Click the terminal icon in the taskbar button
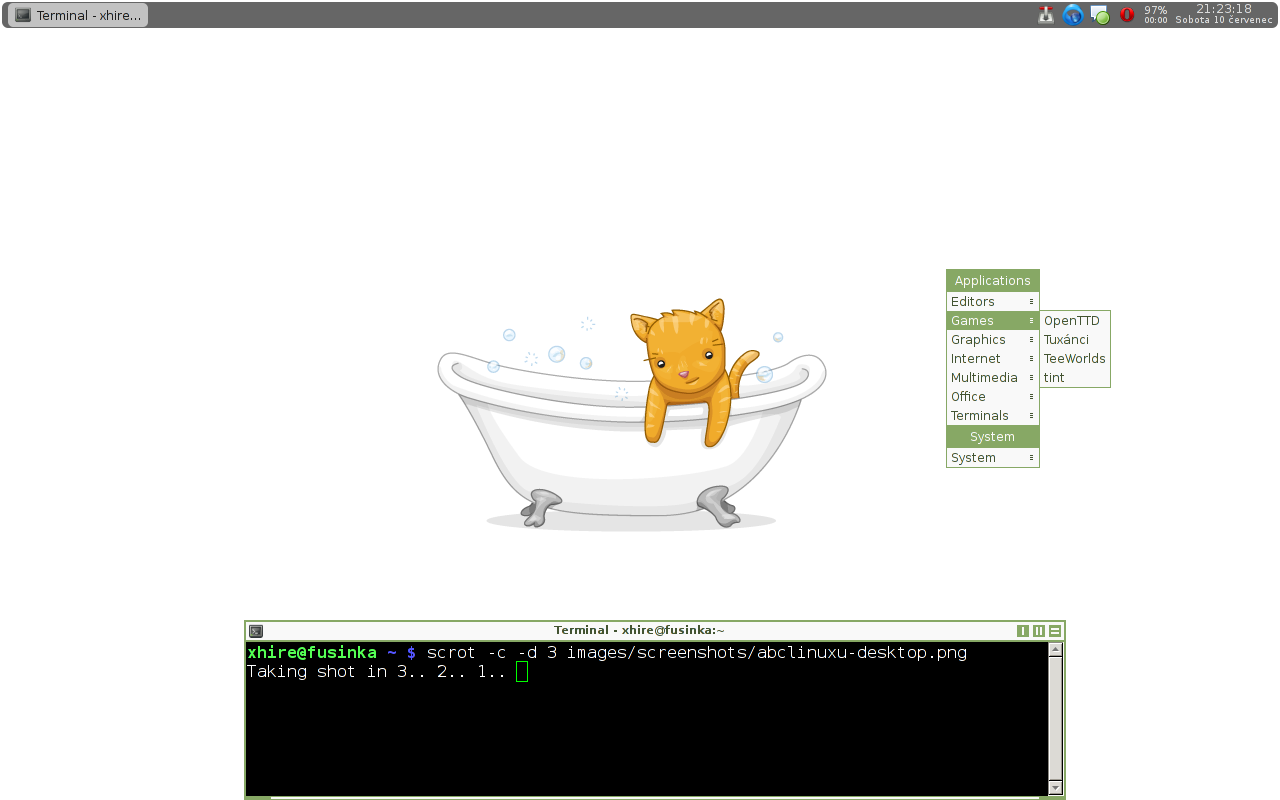Screen dimensions: 1280x800 click(23, 15)
